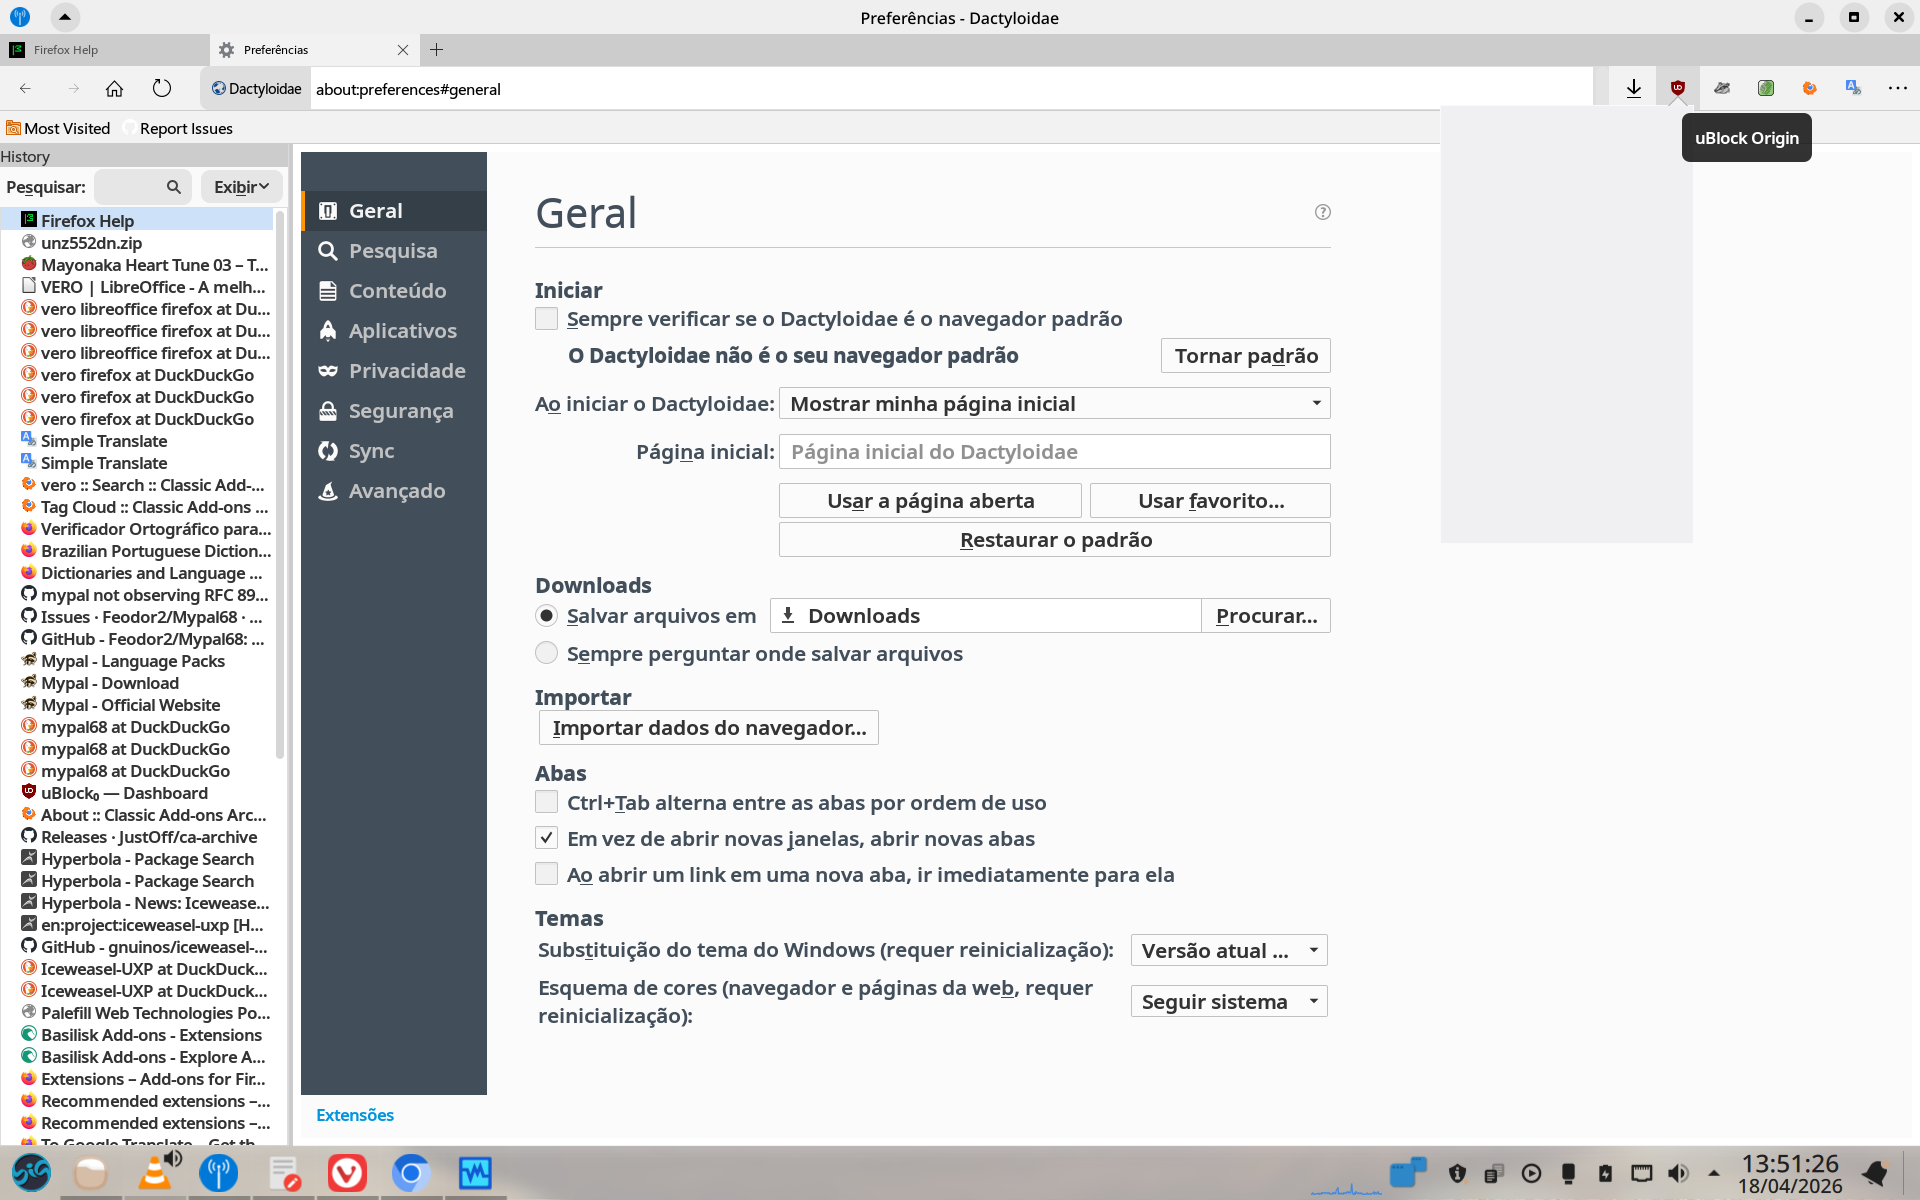Viewport: 1920px width, 1200px height.
Task: Switch to the Firefox Help tab
Action: pyautogui.click(x=100, y=50)
